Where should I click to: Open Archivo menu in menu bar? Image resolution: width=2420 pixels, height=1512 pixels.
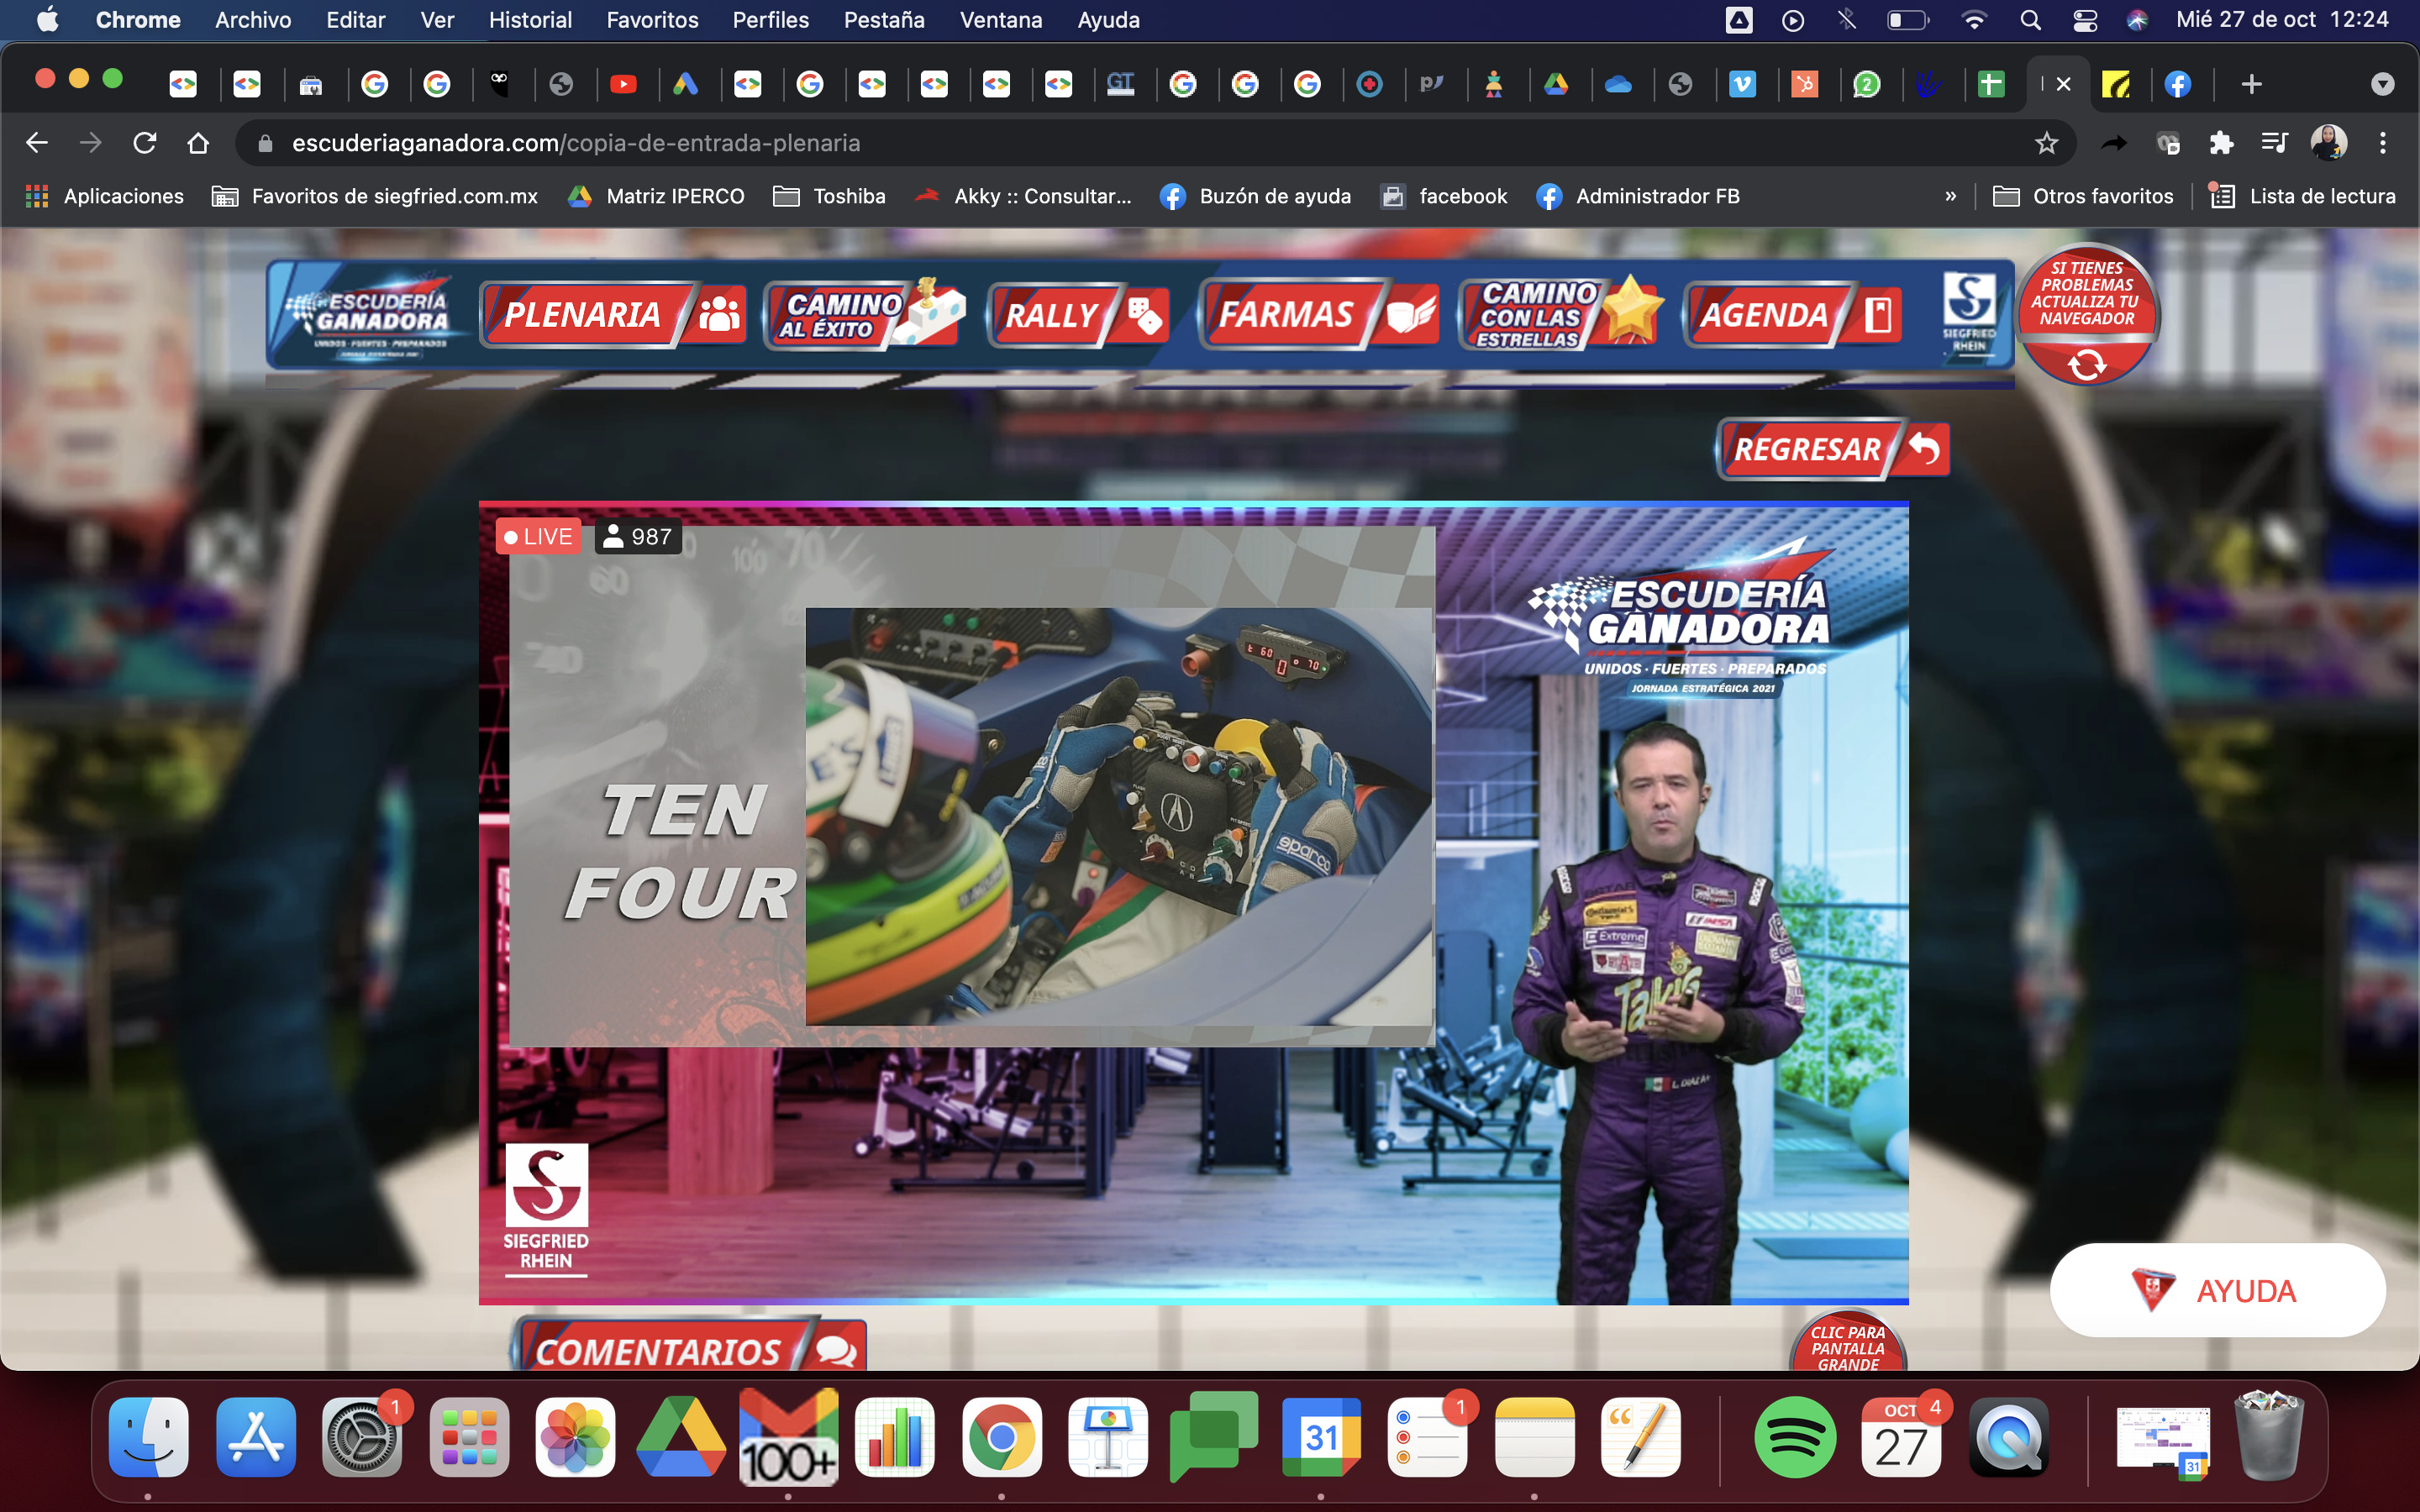[253, 20]
